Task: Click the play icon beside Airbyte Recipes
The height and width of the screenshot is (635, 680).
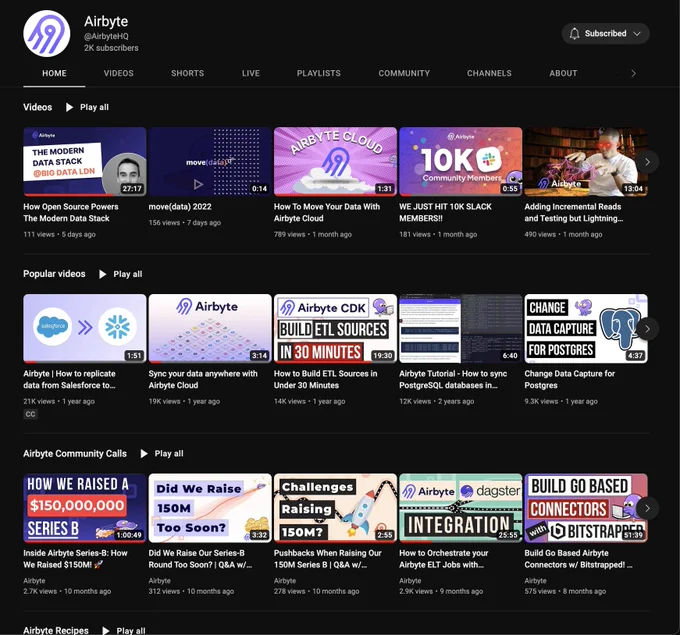Action: 105,631
